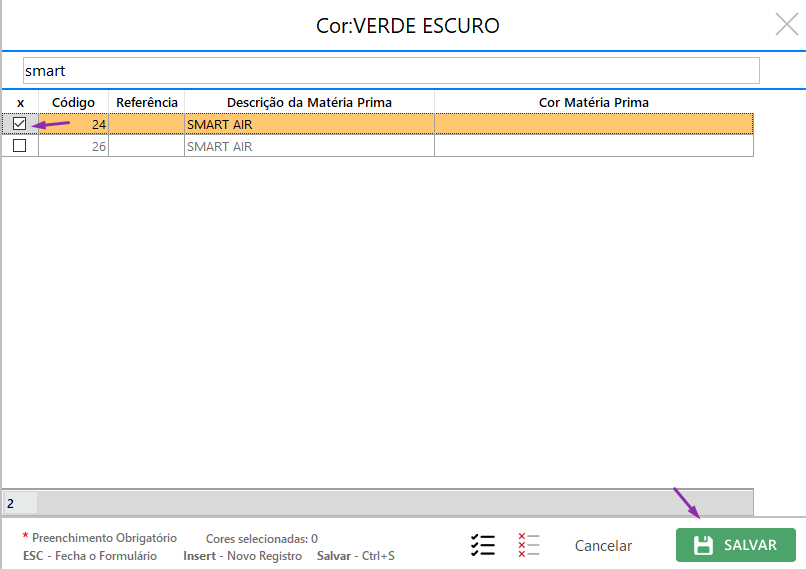Sort by Descrição da Matéria Prima header
The width and height of the screenshot is (806, 569).
(x=309, y=102)
